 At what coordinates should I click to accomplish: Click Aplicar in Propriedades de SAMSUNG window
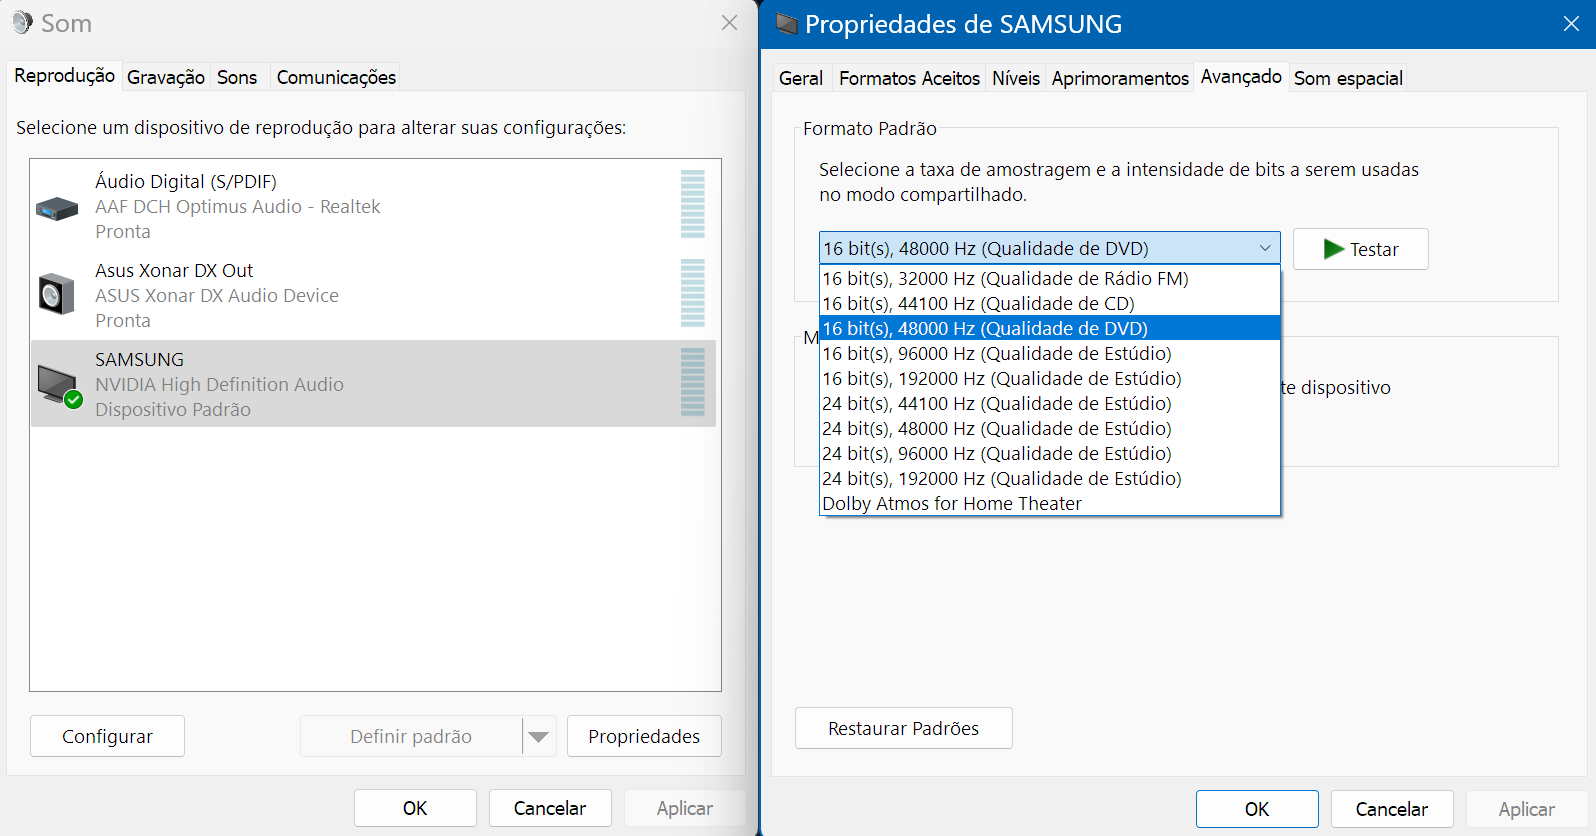click(x=1526, y=809)
